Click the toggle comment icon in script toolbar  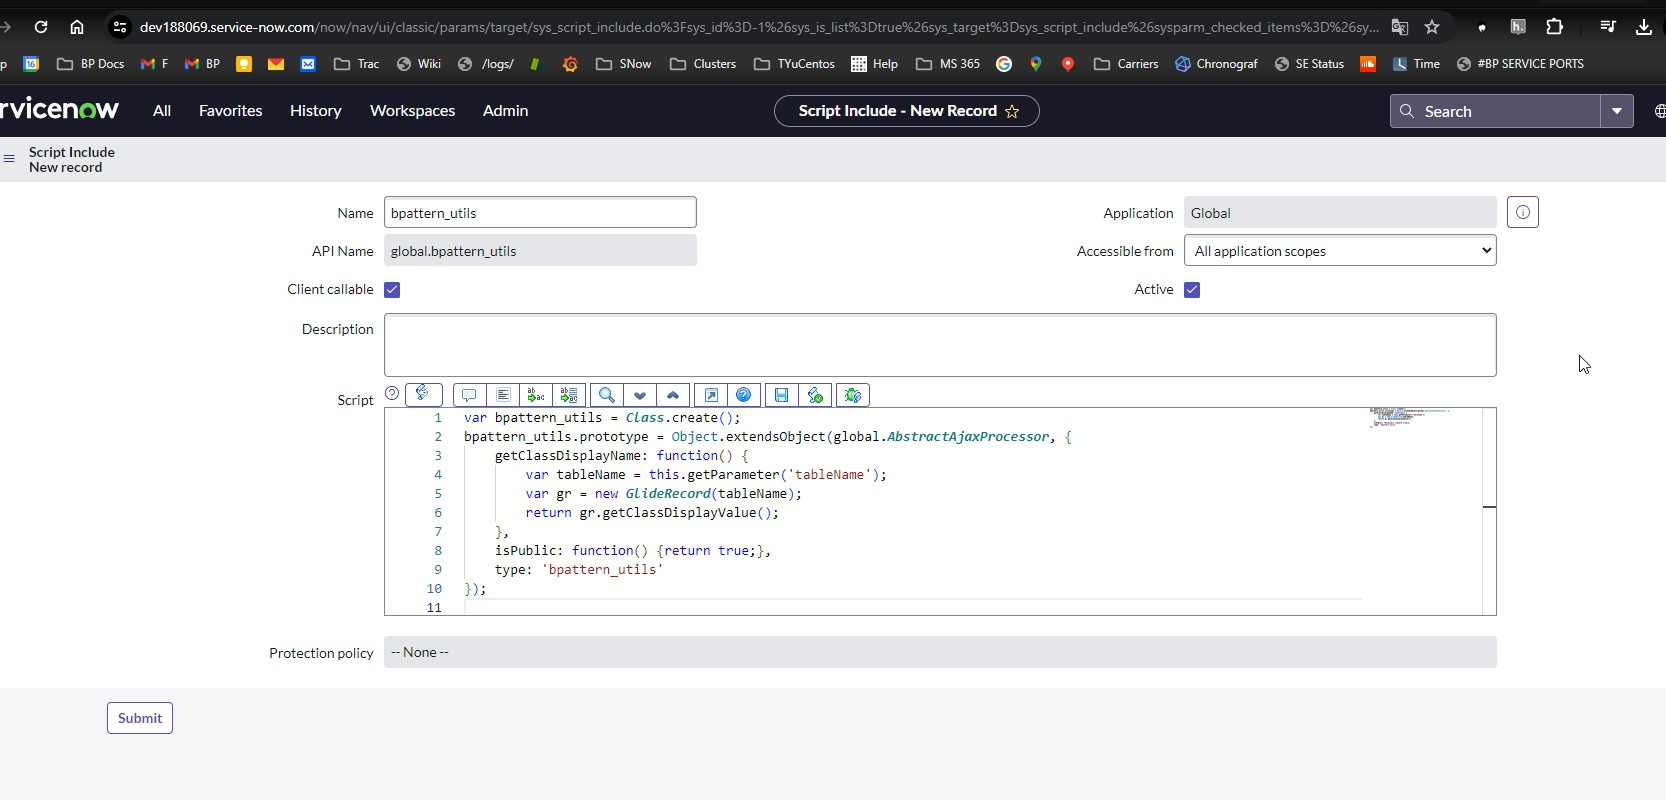coord(469,395)
